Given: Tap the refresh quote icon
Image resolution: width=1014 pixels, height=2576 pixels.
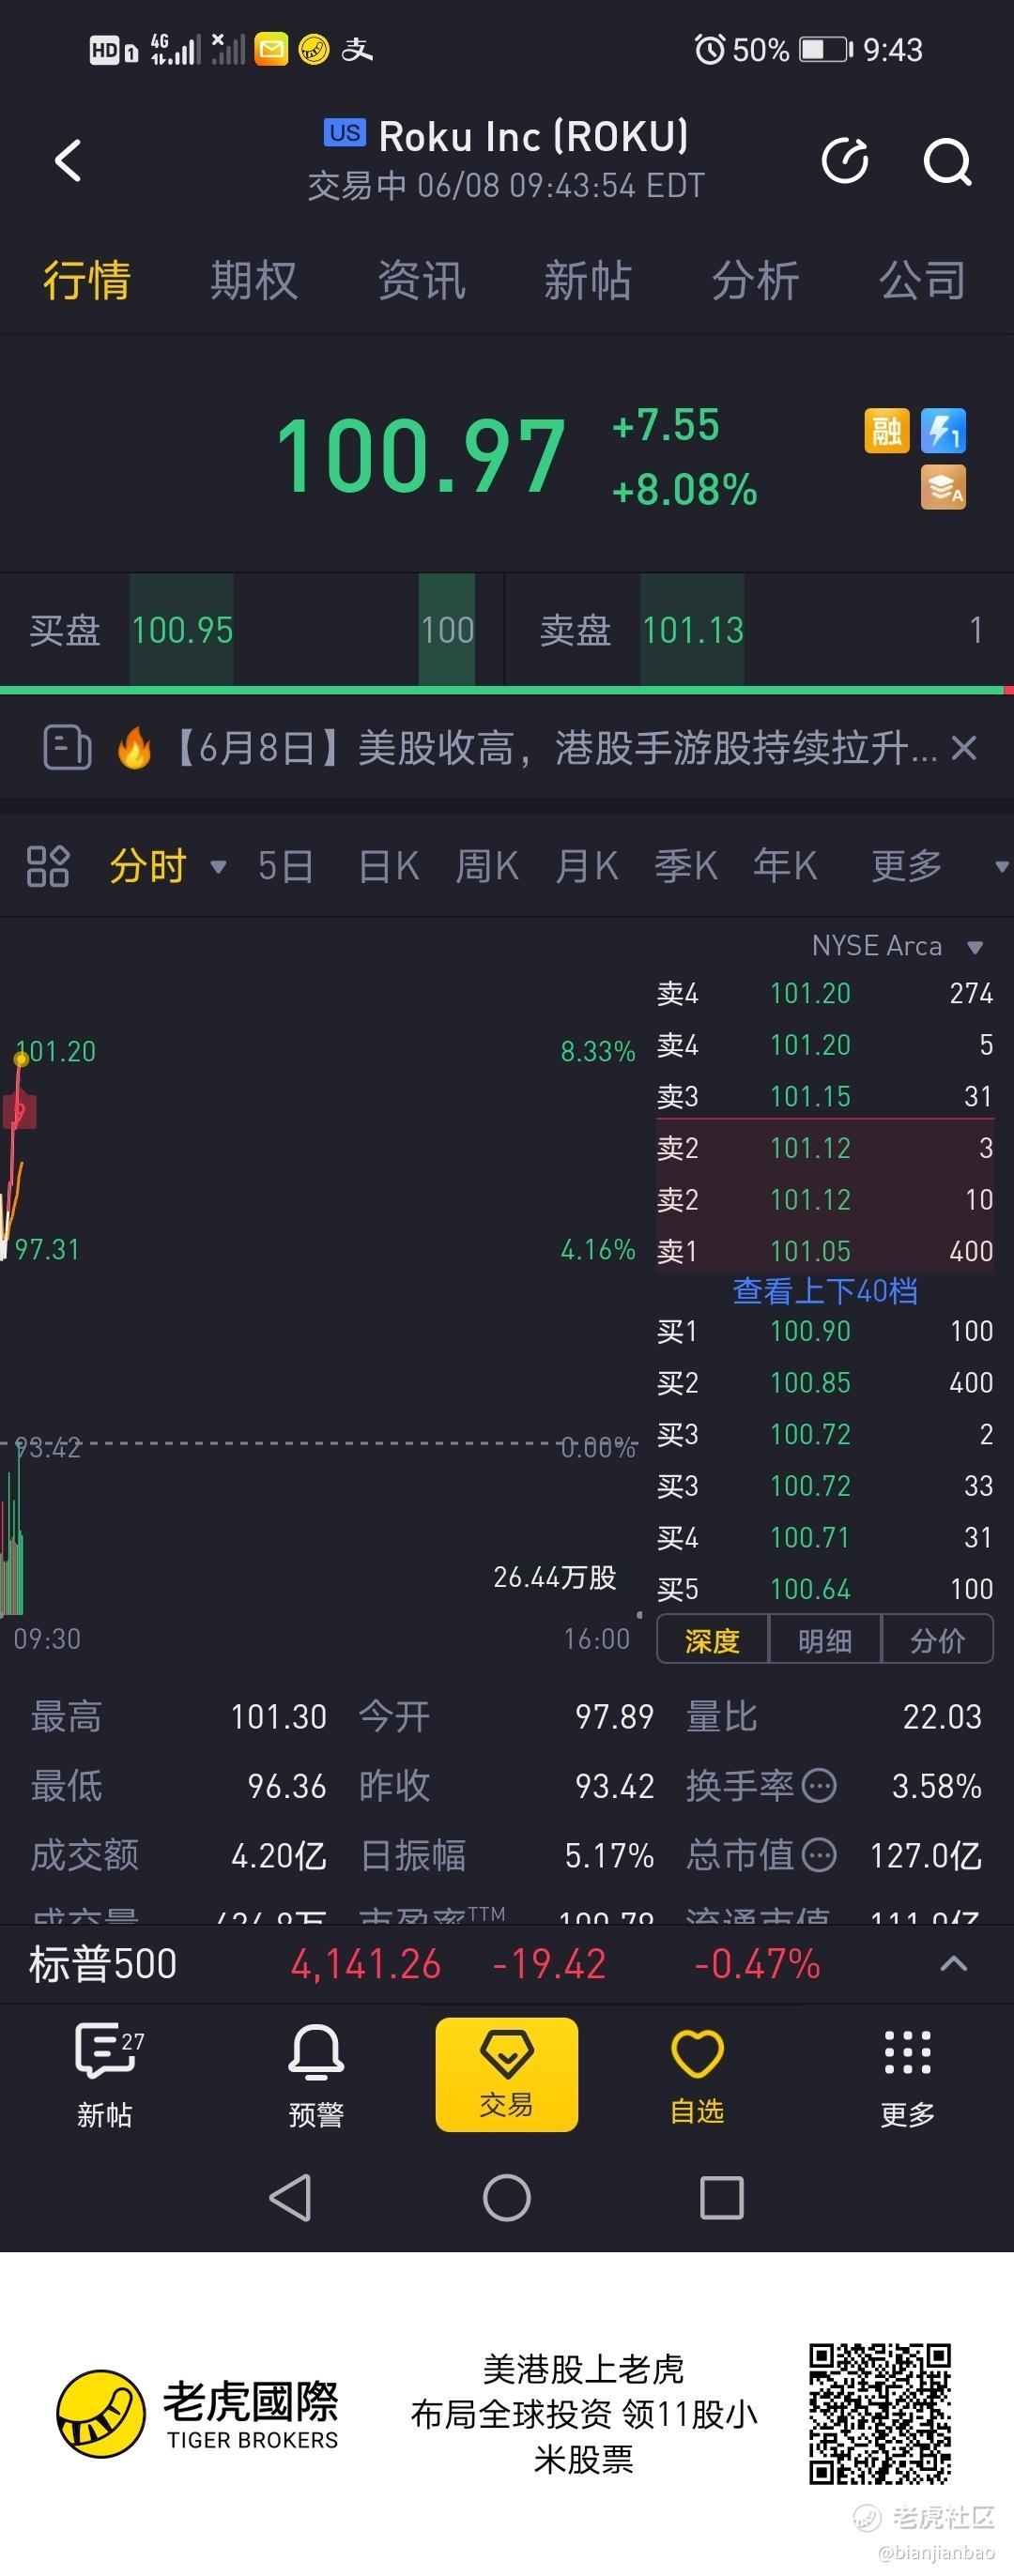Looking at the screenshot, I should click(x=845, y=161).
